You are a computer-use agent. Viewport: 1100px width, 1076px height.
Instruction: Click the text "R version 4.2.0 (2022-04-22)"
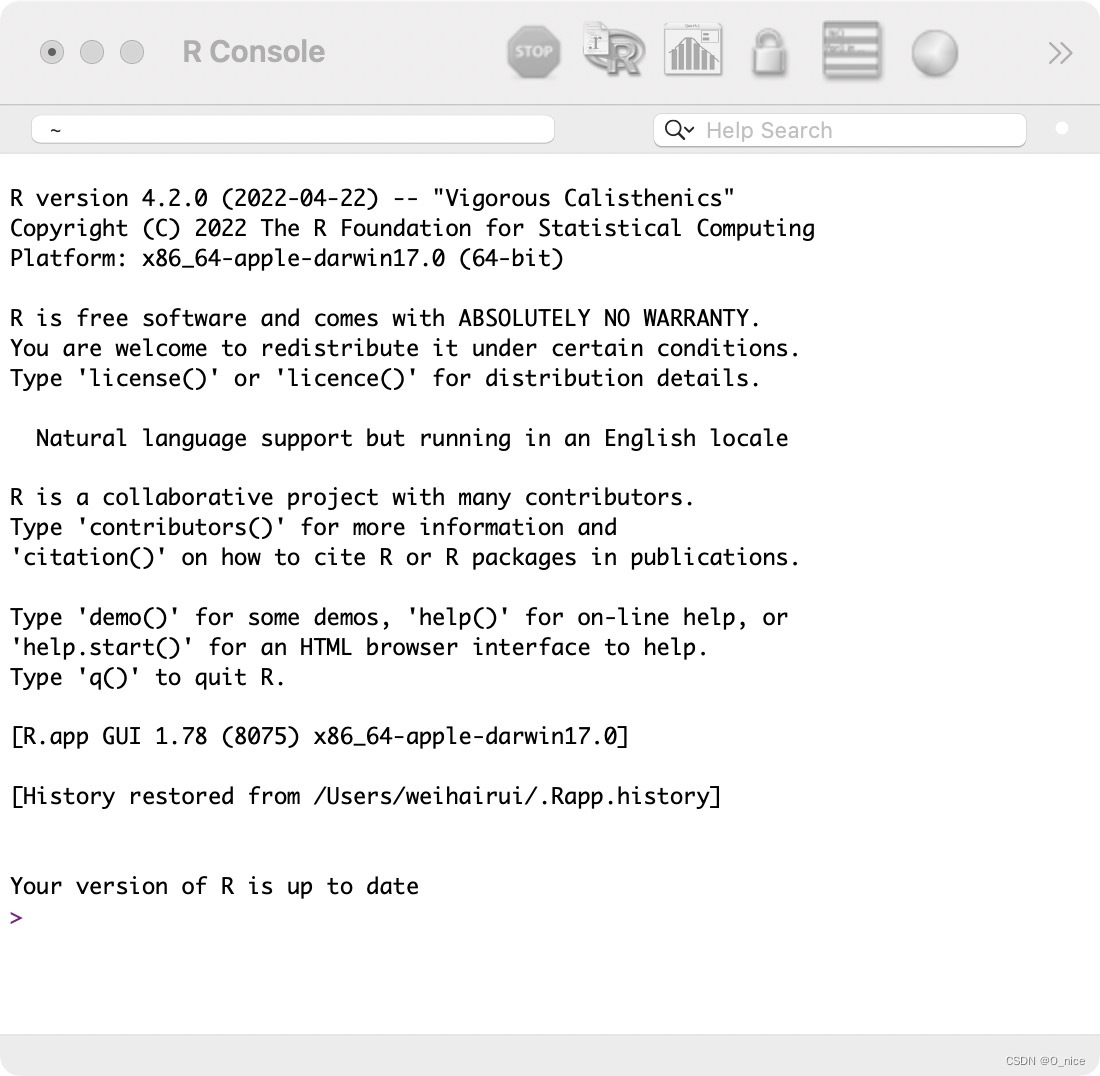pos(194,199)
